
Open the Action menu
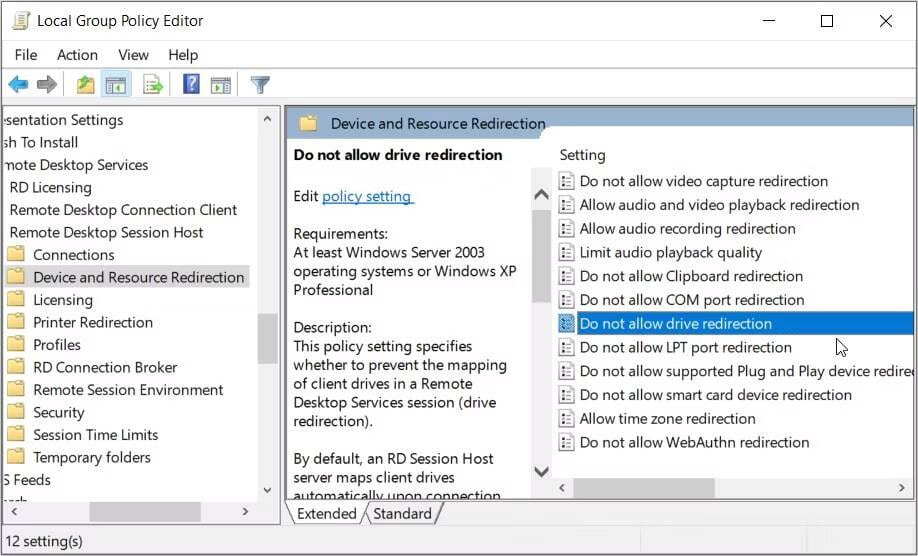pos(77,55)
